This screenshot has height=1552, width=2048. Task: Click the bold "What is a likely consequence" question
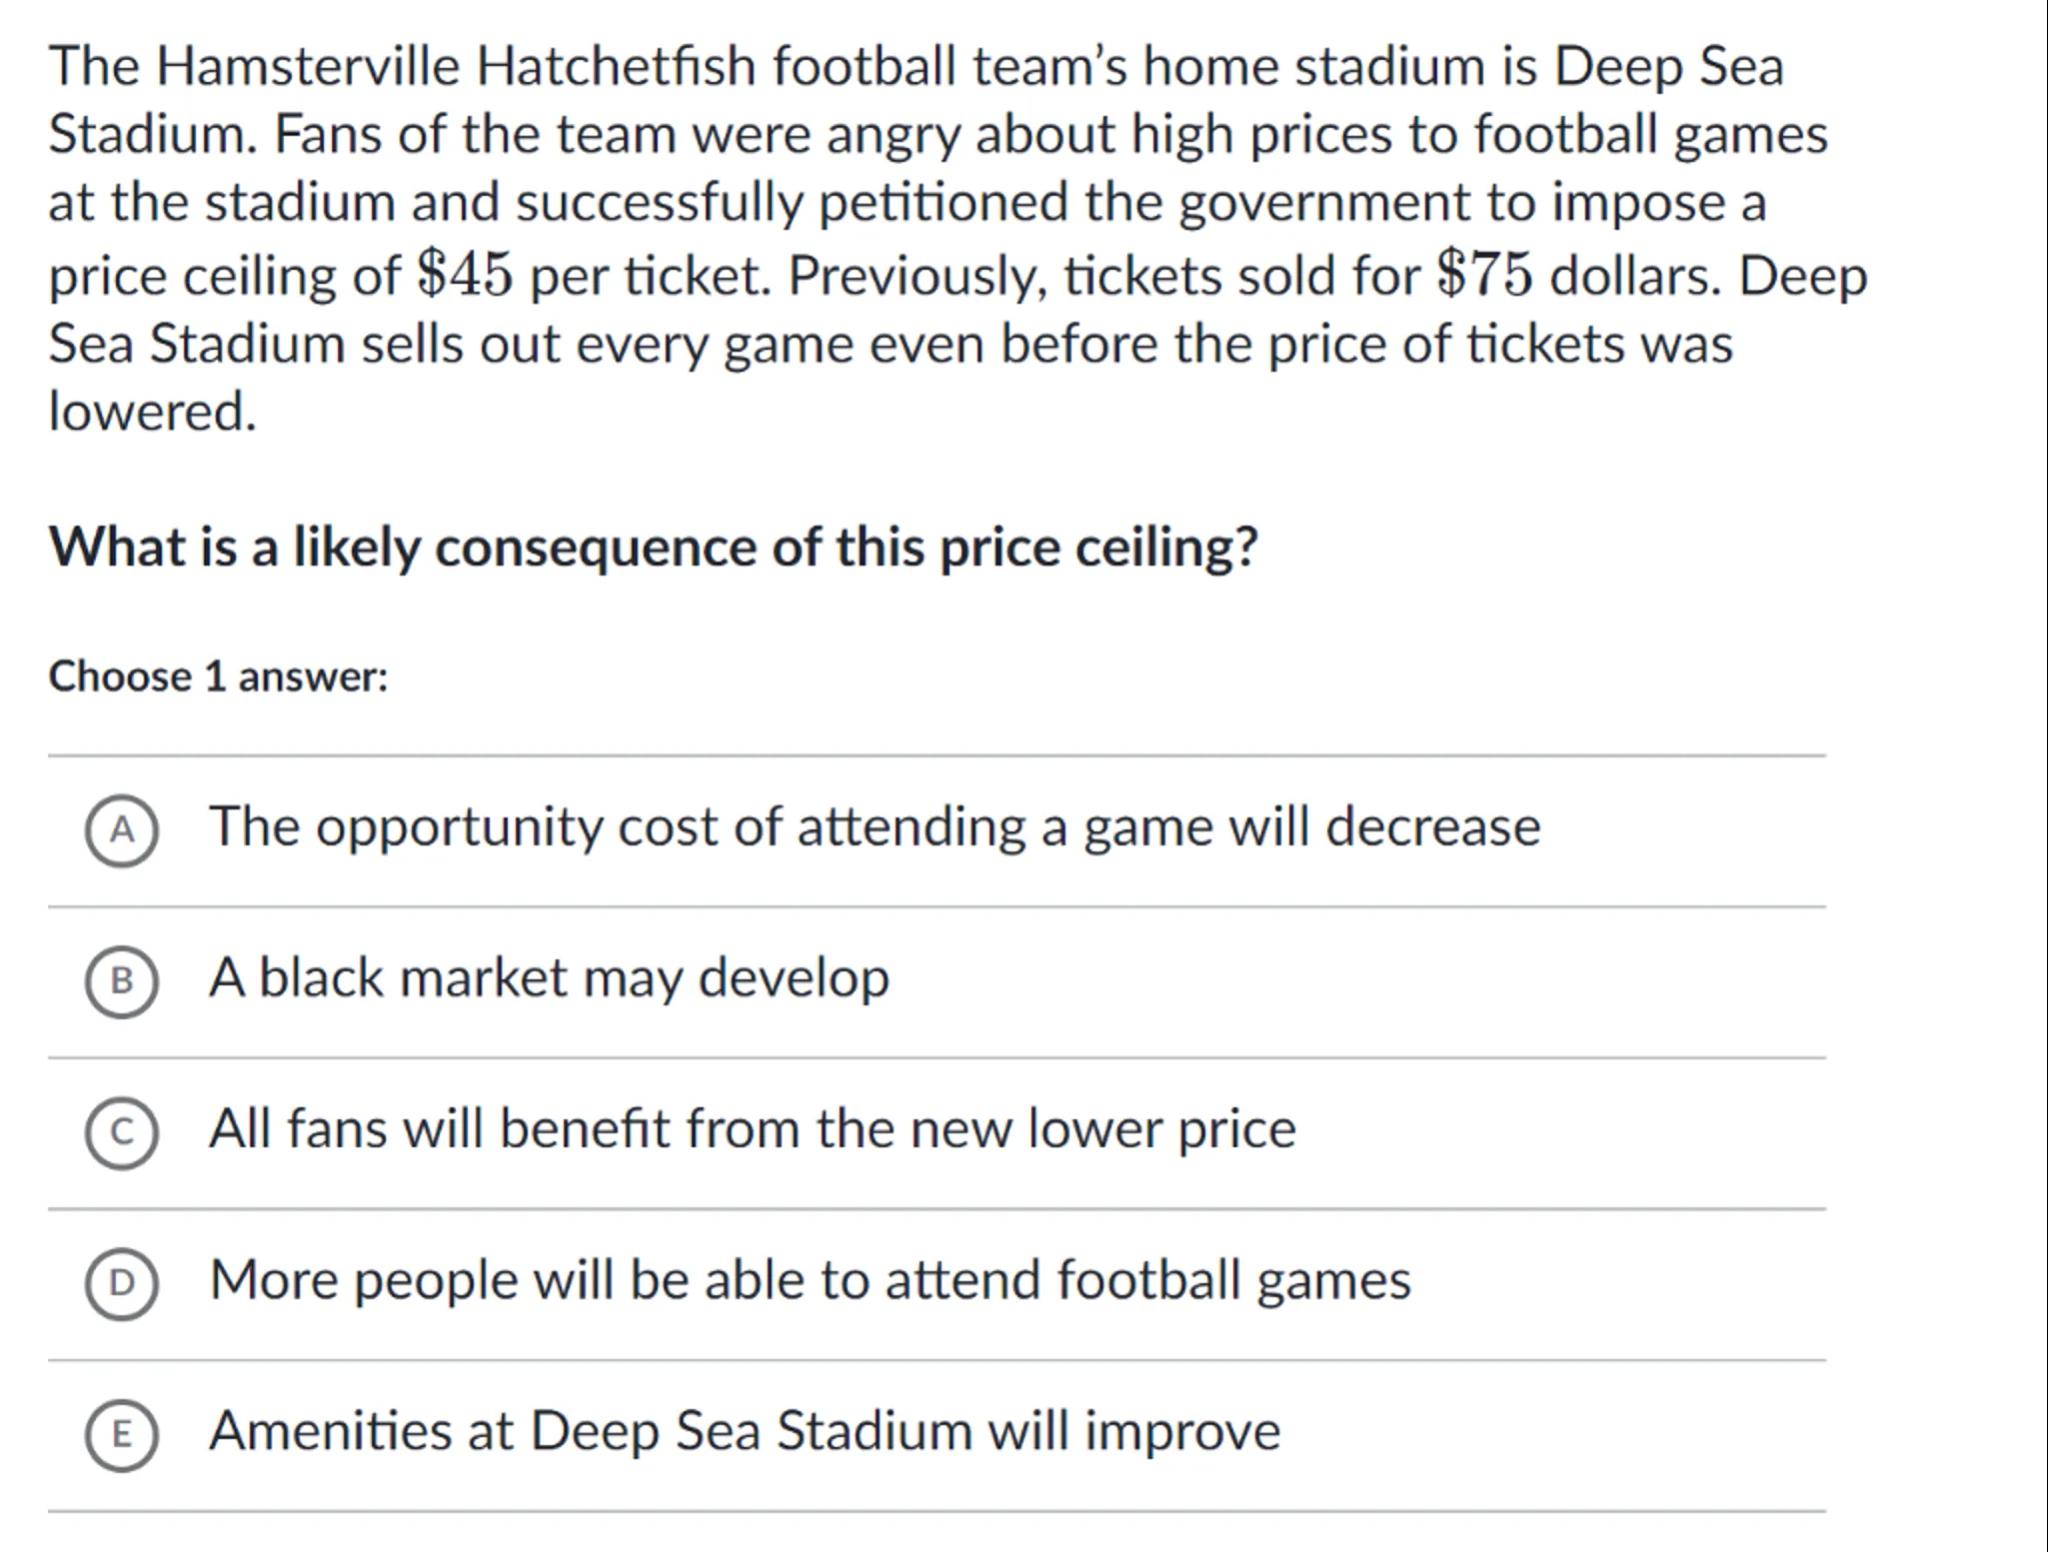(x=653, y=547)
